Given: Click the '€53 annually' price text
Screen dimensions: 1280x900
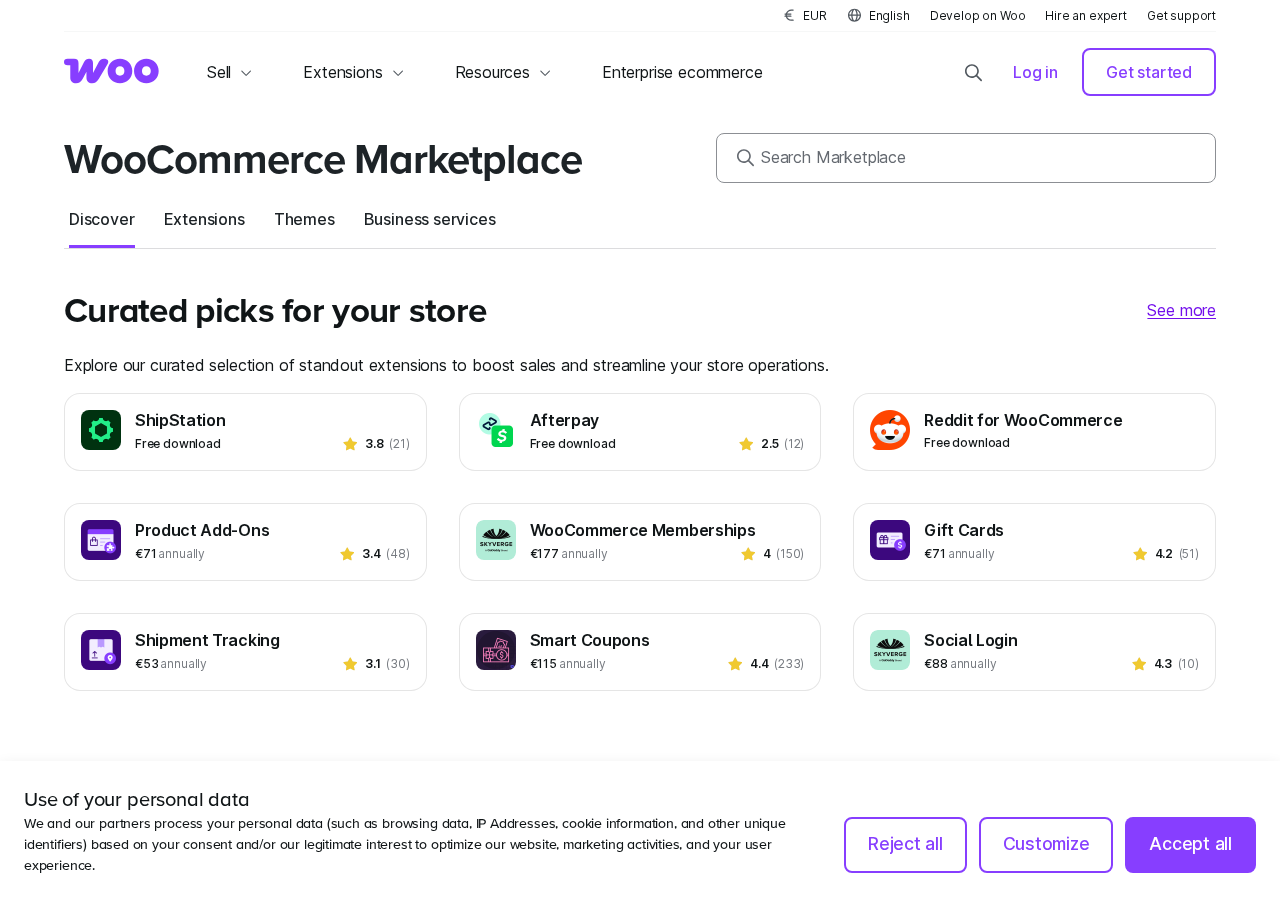Looking at the screenshot, I should point(171,664).
